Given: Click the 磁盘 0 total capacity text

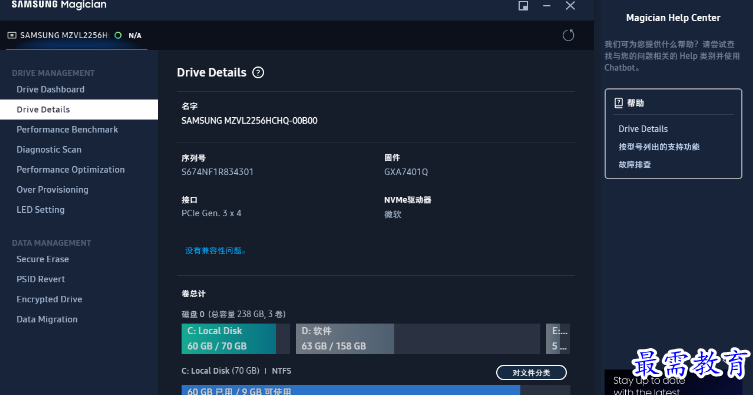Looking at the screenshot, I should (233, 314).
